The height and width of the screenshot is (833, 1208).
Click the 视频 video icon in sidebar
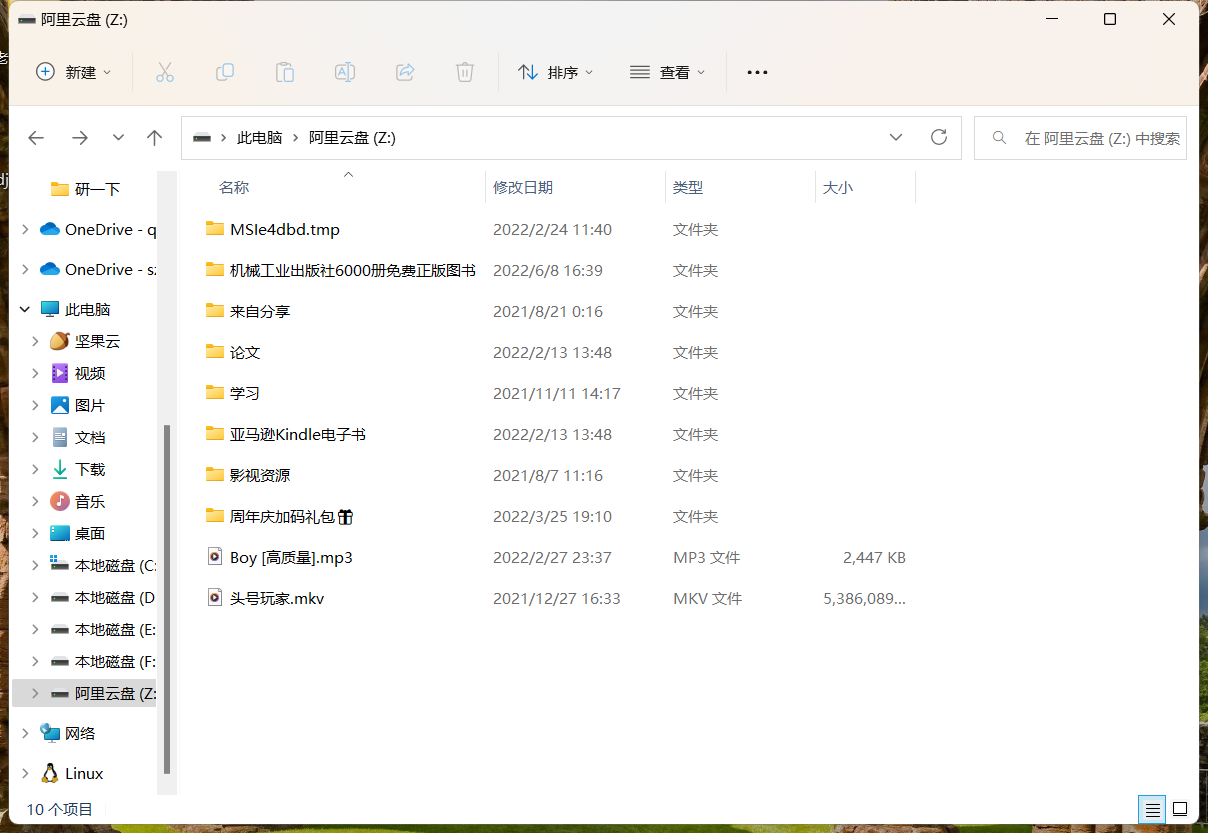point(60,373)
